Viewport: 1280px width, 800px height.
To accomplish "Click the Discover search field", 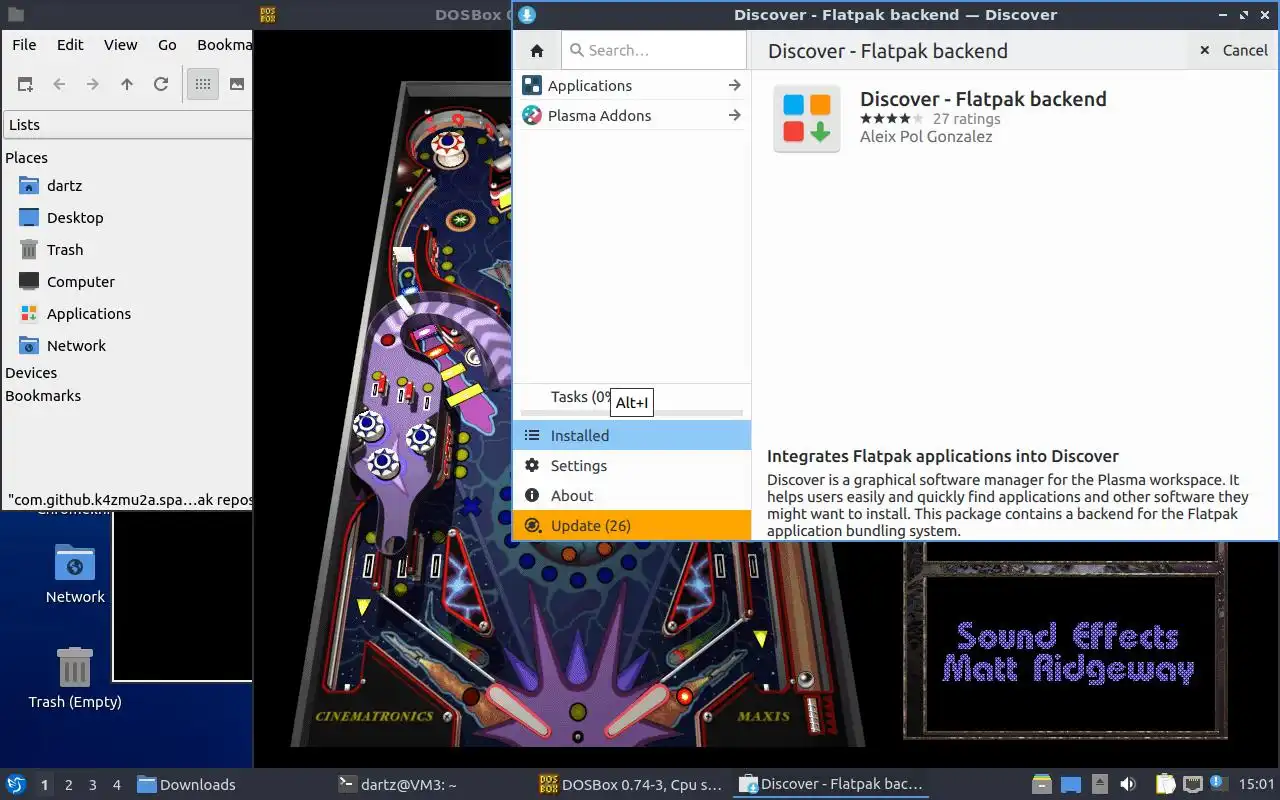I will (654, 50).
